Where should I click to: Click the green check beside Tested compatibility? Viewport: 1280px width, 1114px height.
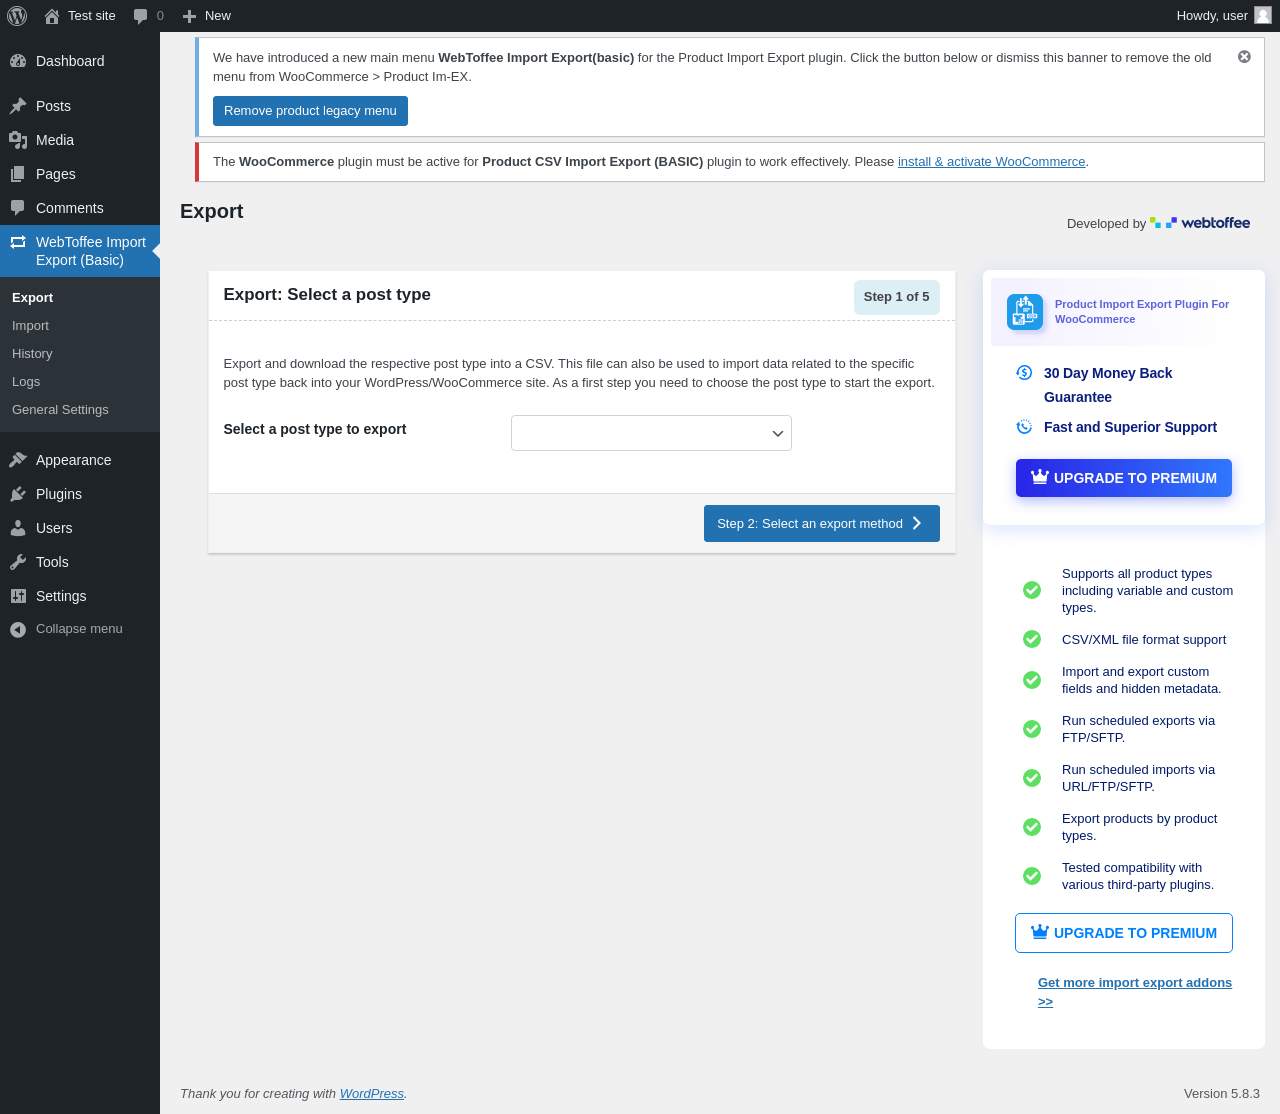pos(1032,876)
